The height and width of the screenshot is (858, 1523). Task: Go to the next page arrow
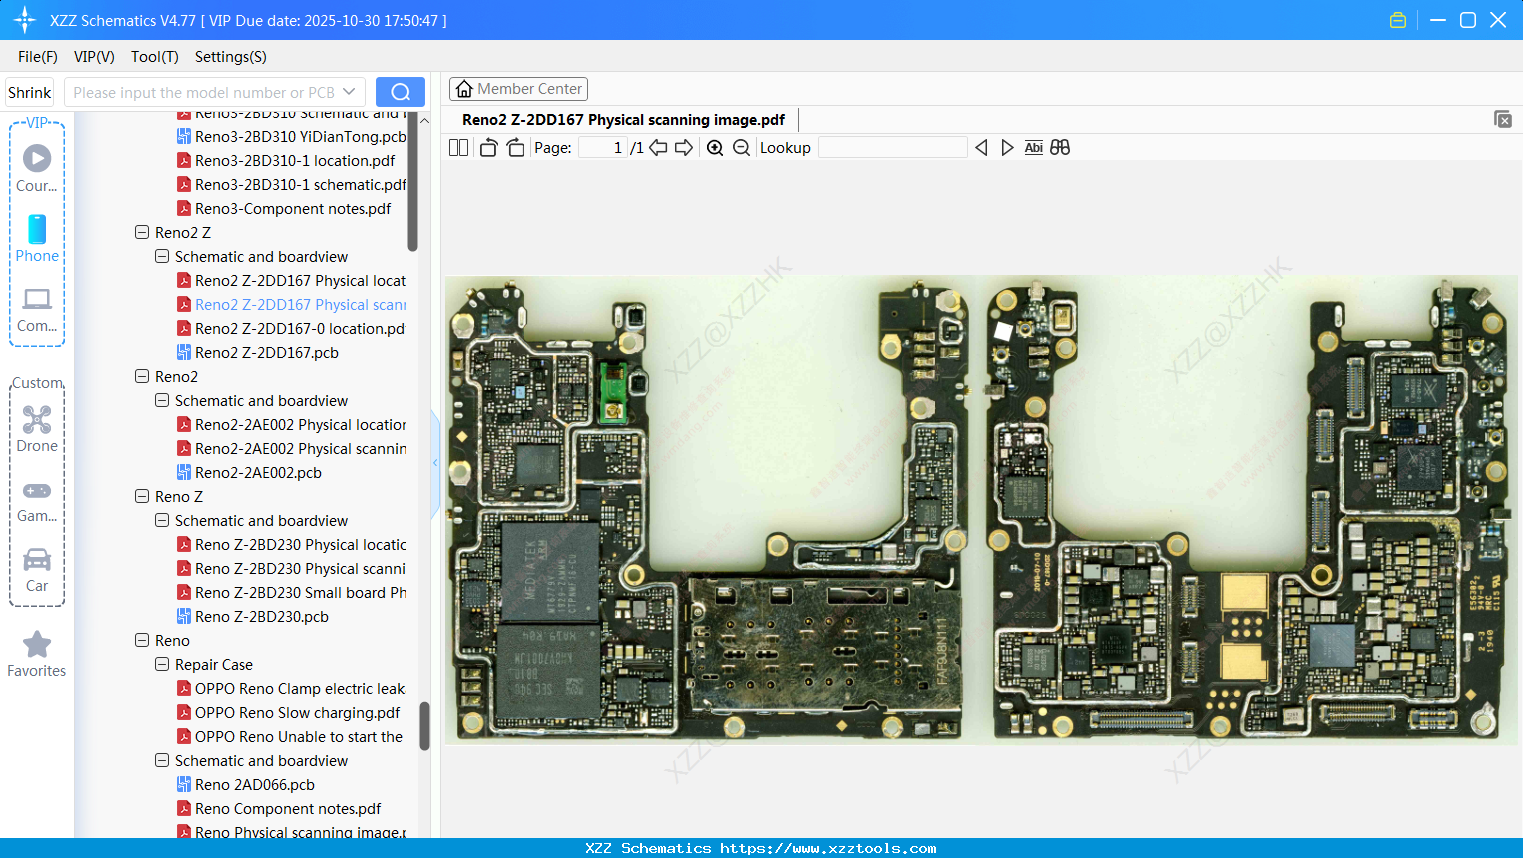coord(684,148)
